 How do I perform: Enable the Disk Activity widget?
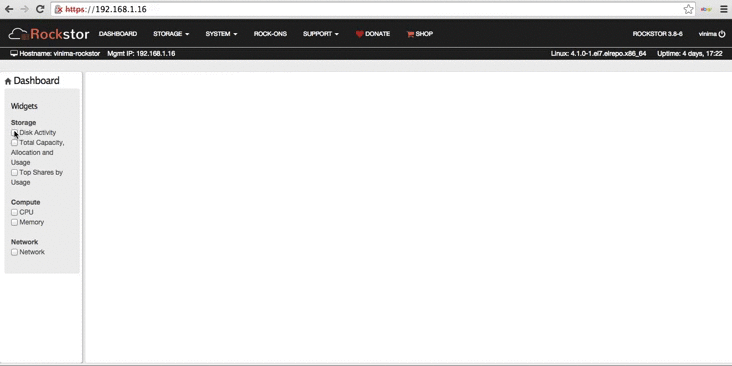point(14,133)
